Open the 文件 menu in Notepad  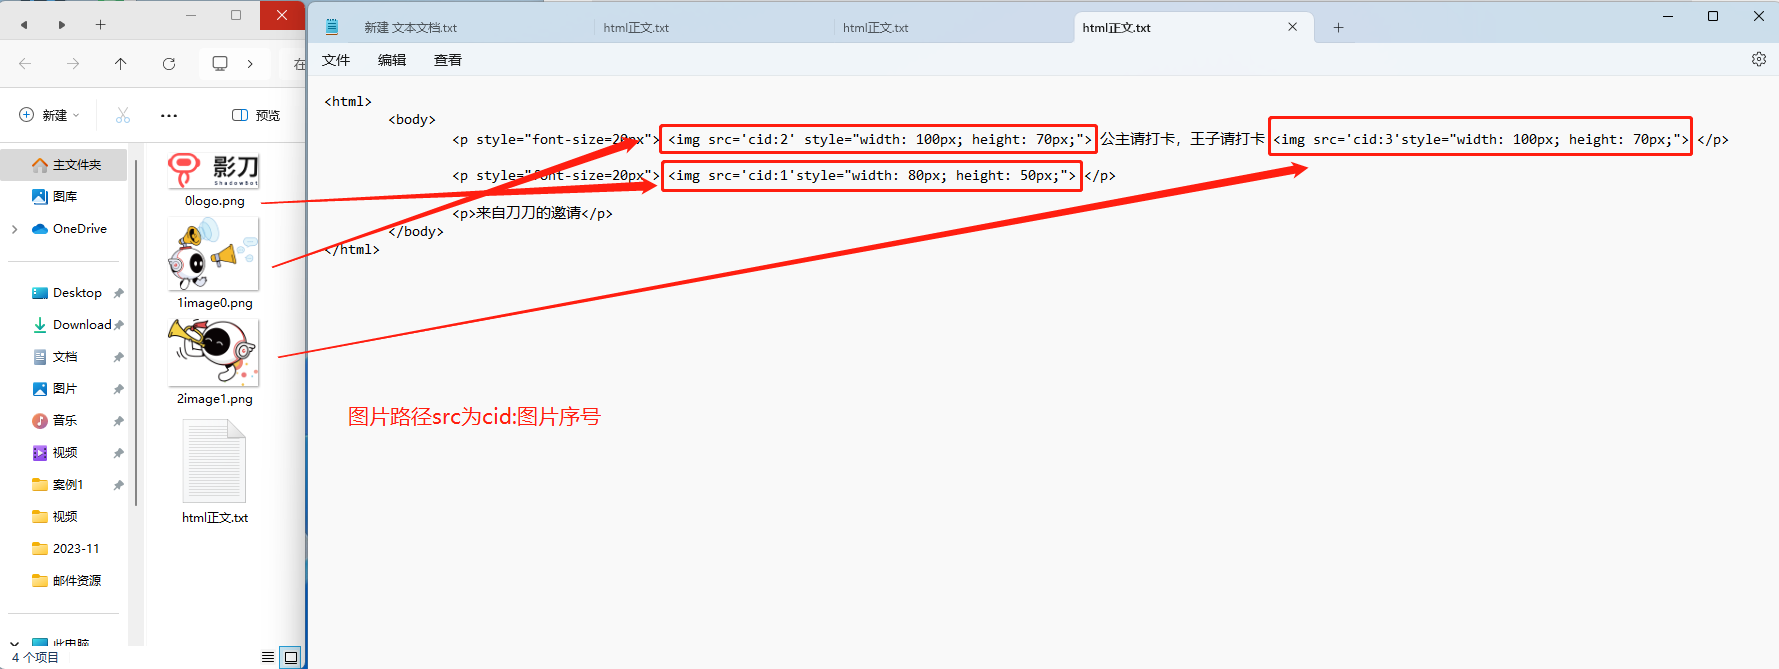pos(336,60)
